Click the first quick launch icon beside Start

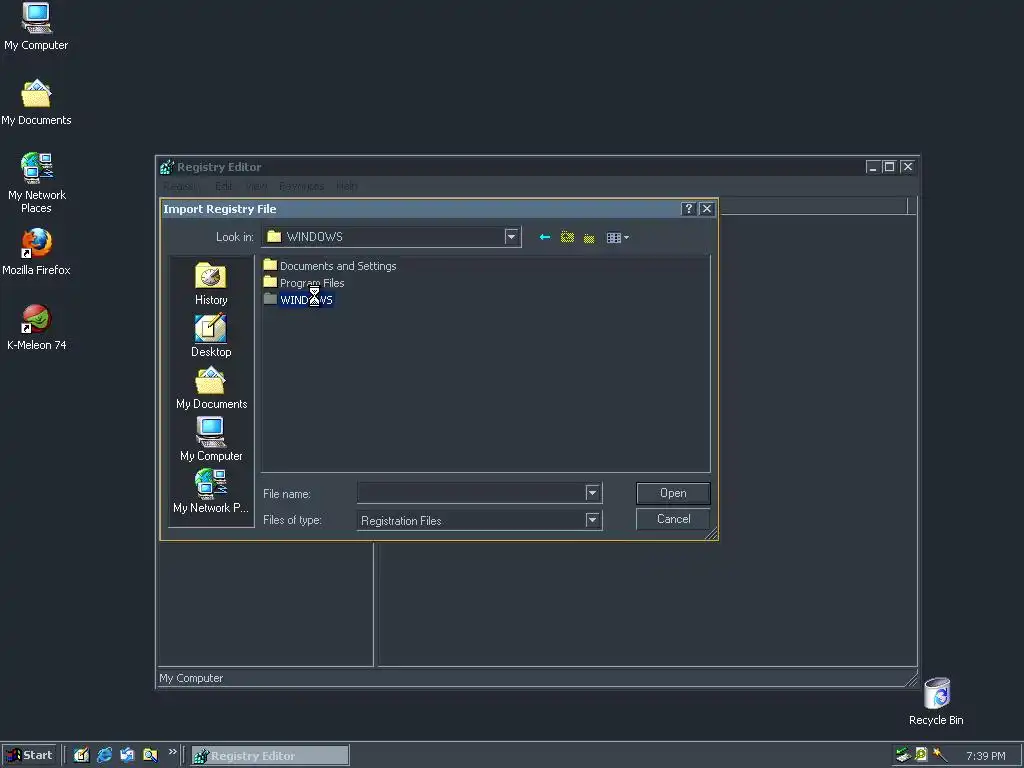pyautogui.click(x=81, y=755)
